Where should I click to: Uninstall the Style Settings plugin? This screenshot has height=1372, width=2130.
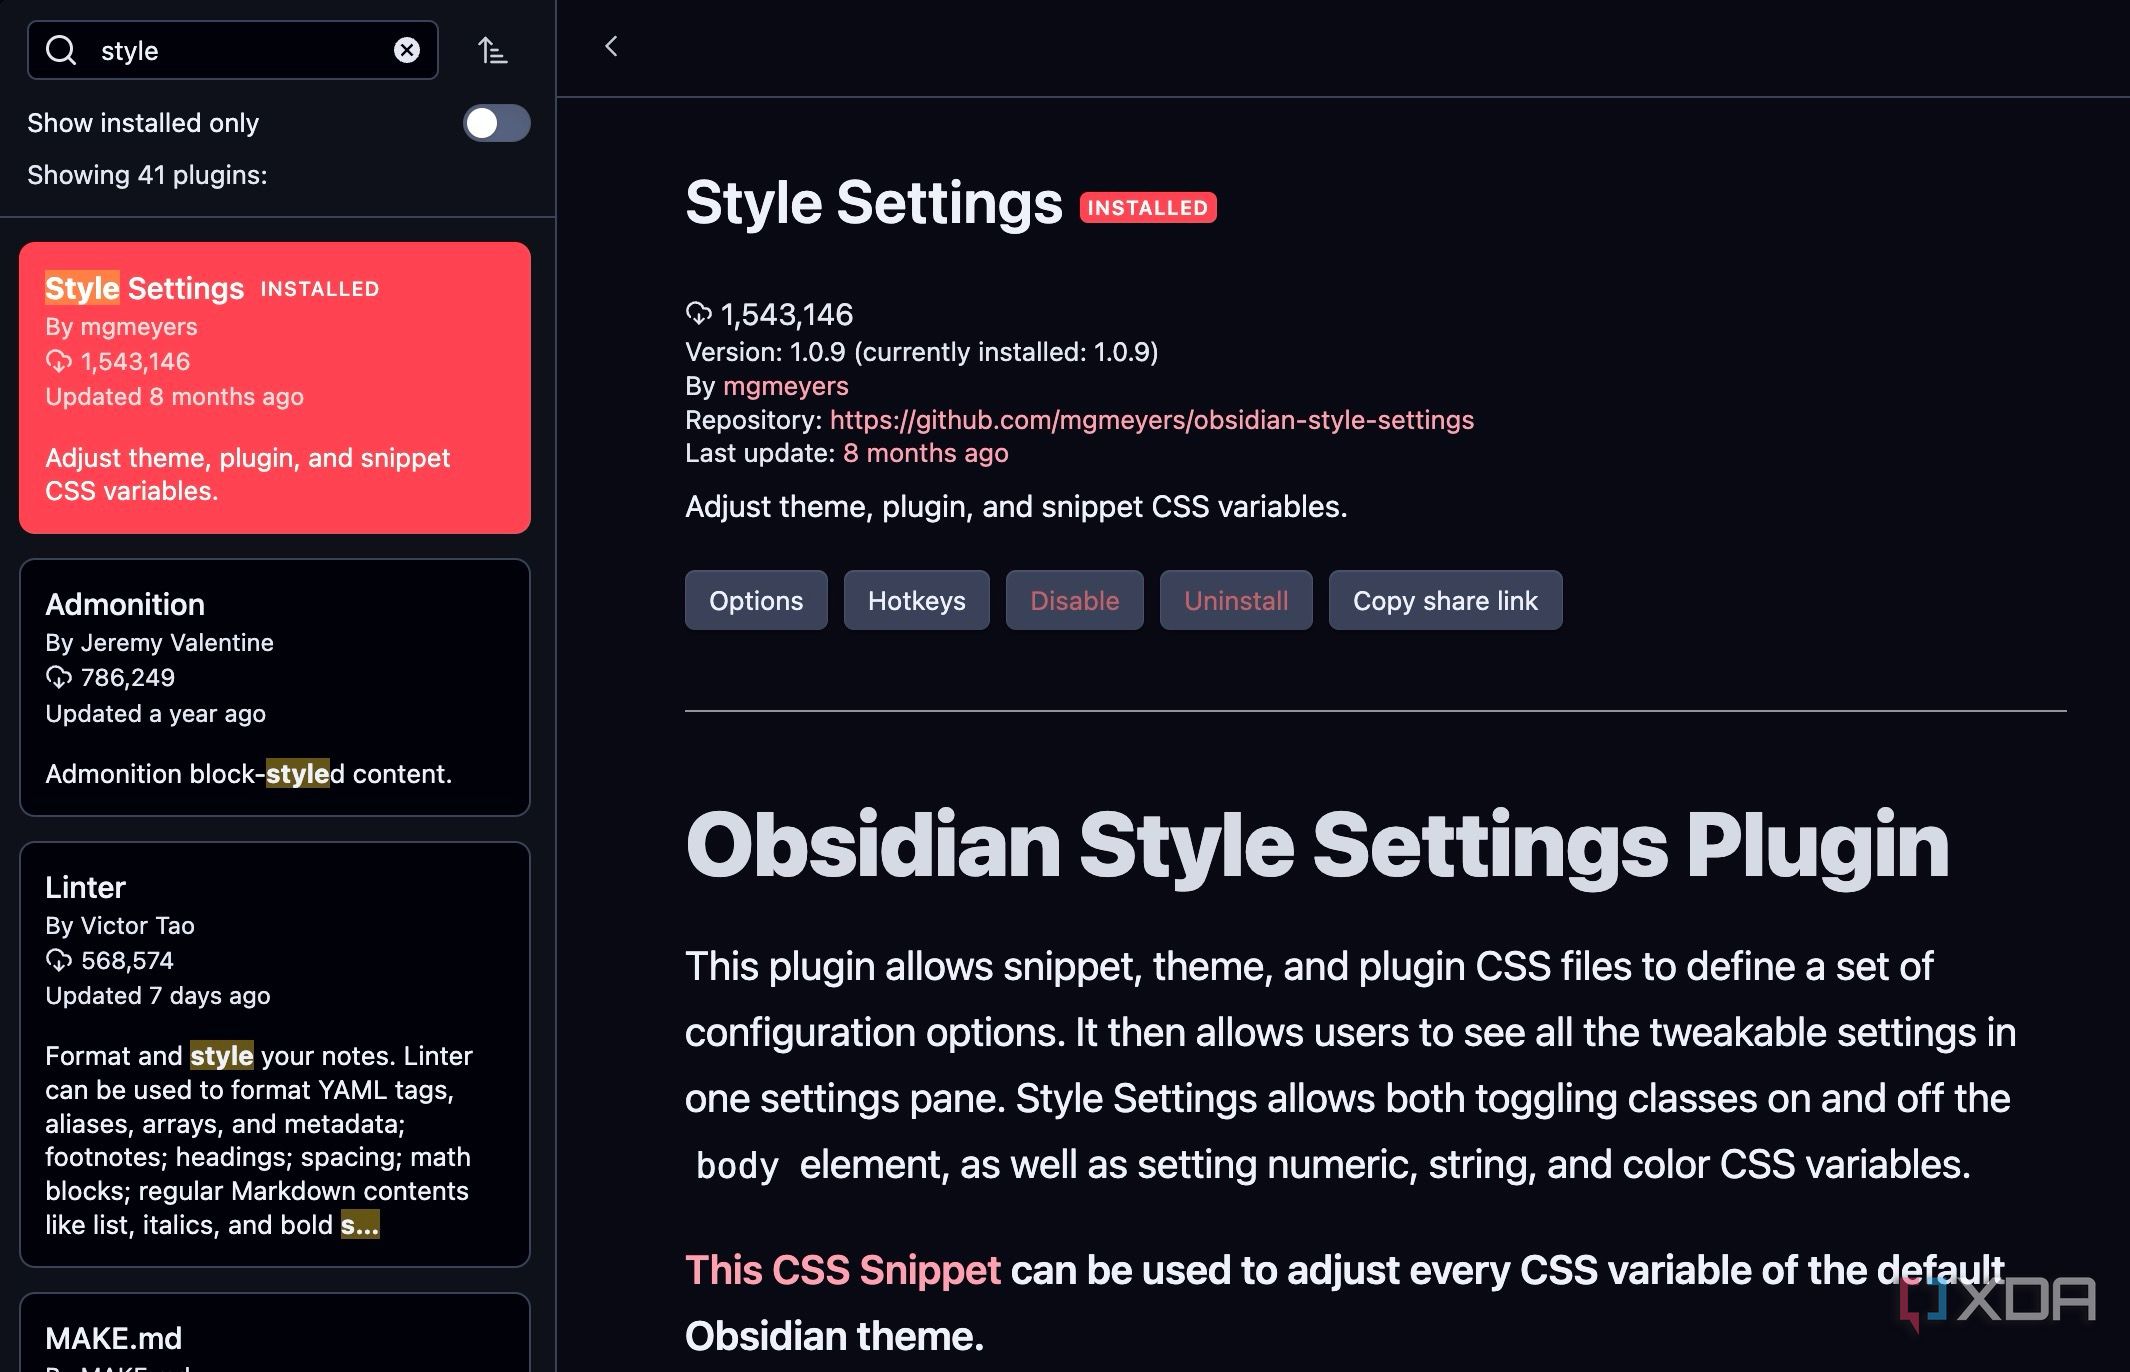point(1236,600)
